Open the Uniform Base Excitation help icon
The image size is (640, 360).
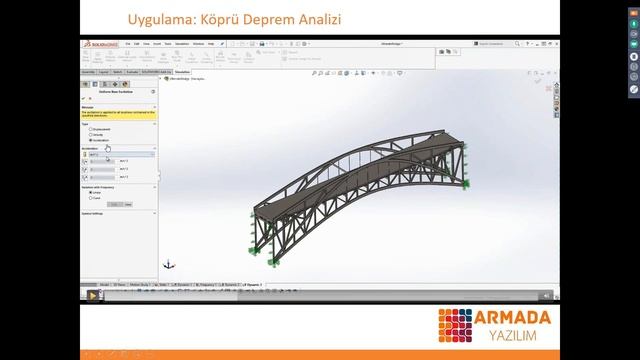[153, 92]
